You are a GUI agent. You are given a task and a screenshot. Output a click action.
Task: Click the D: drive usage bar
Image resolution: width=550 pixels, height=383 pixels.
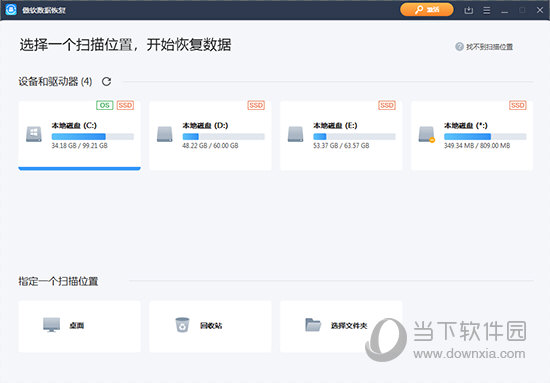[x=223, y=136]
